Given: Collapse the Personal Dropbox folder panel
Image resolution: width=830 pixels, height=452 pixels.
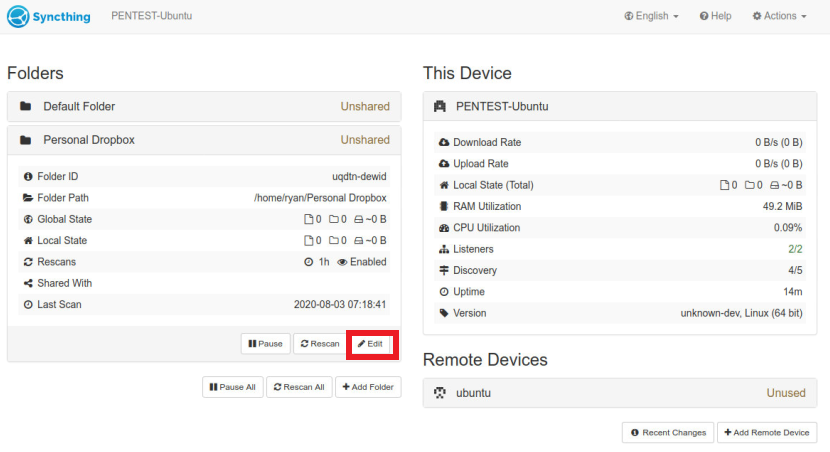Looking at the screenshot, I should click(204, 140).
